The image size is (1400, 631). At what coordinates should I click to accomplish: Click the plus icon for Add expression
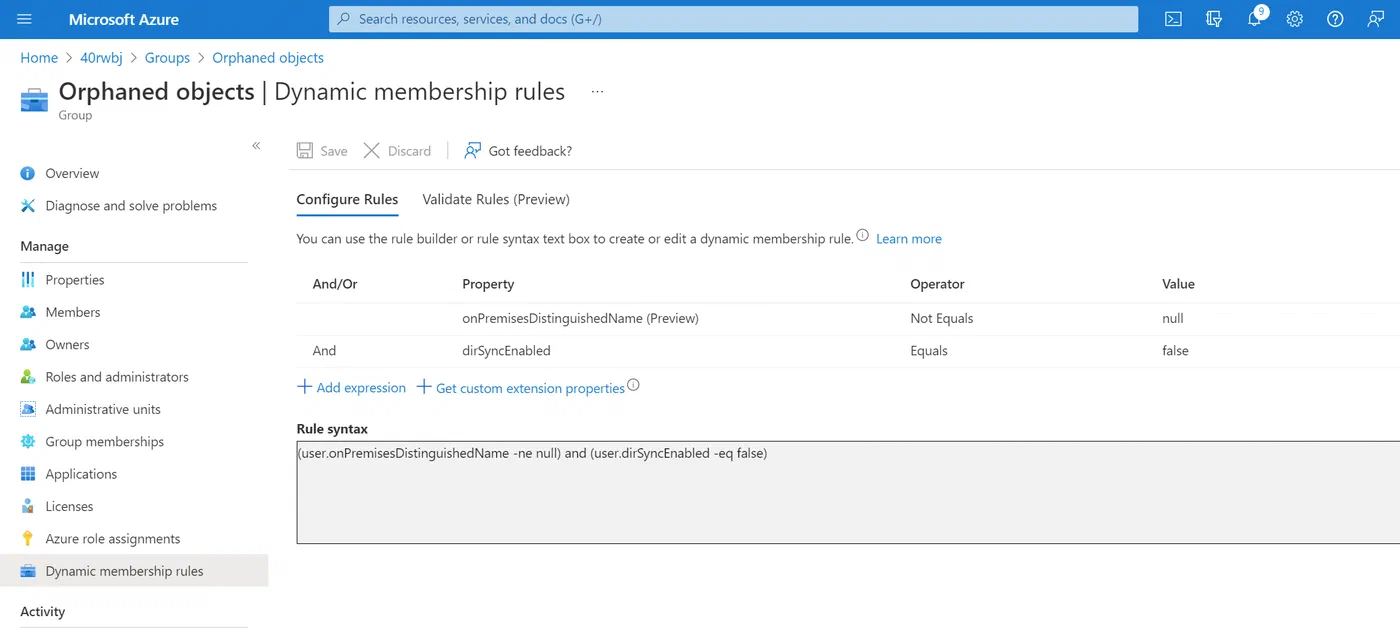coord(305,387)
